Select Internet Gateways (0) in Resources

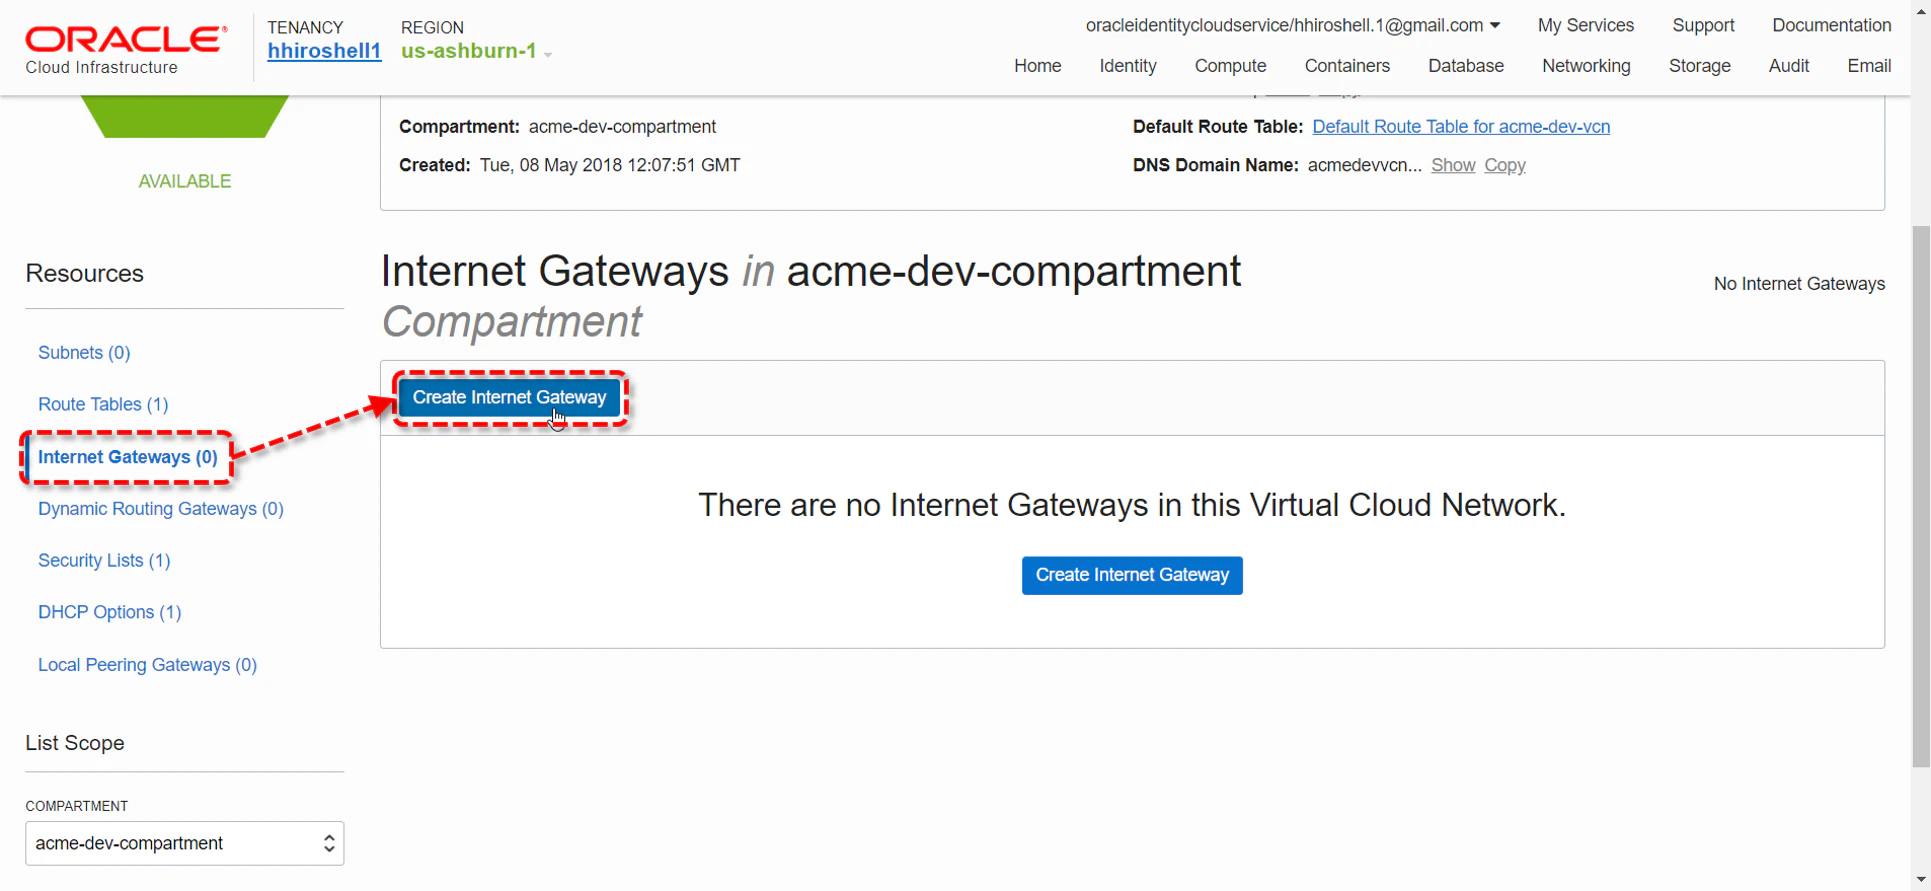click(128, 457)
